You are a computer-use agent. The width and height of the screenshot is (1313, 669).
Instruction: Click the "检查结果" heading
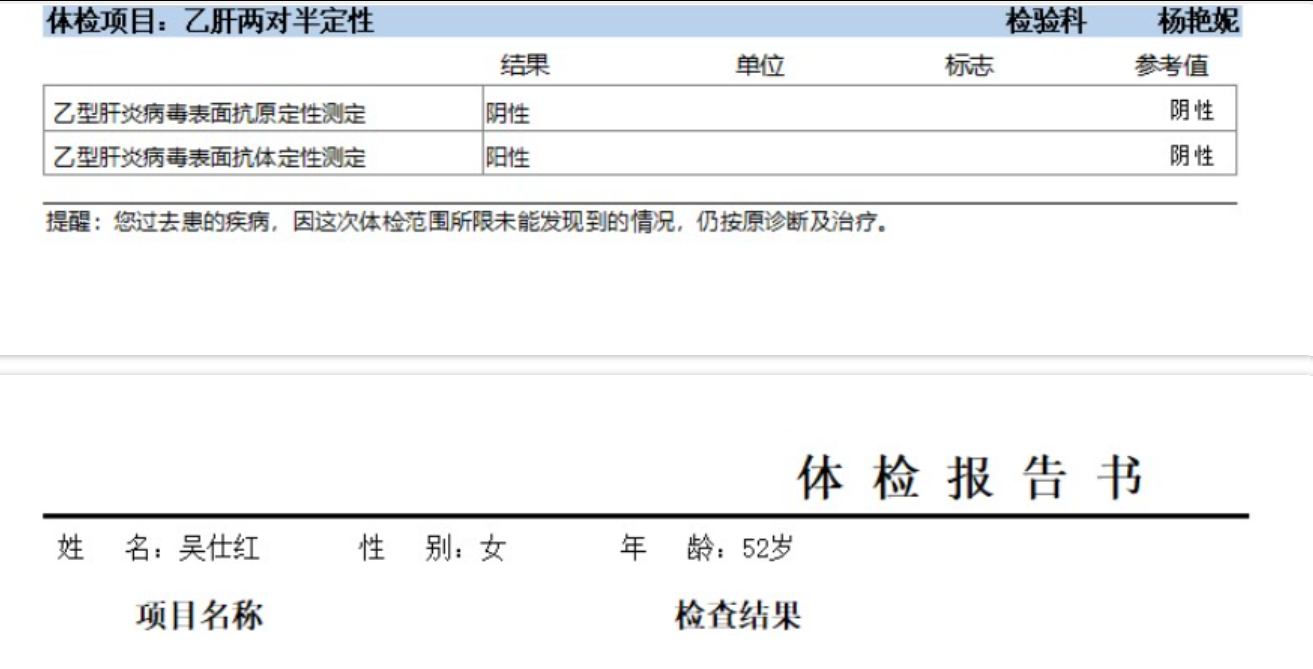pyautogui.click(x=738, y=615)
